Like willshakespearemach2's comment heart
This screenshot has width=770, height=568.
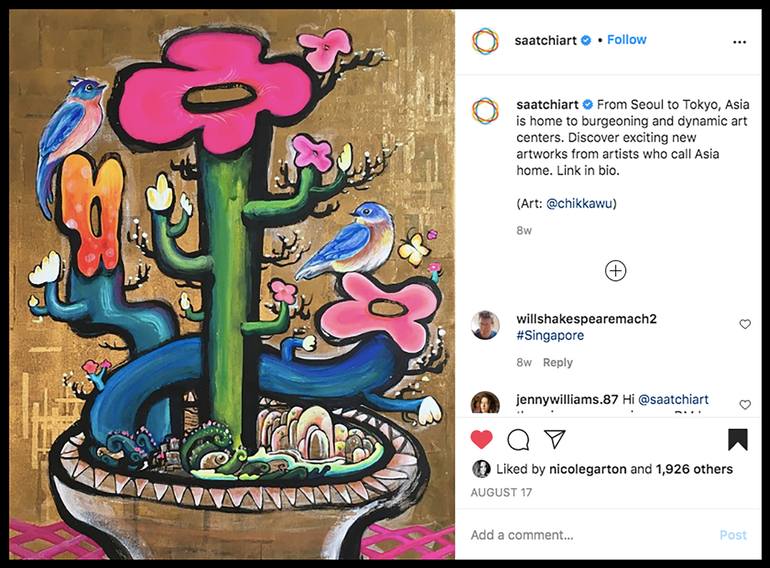(x=745, y=324)
